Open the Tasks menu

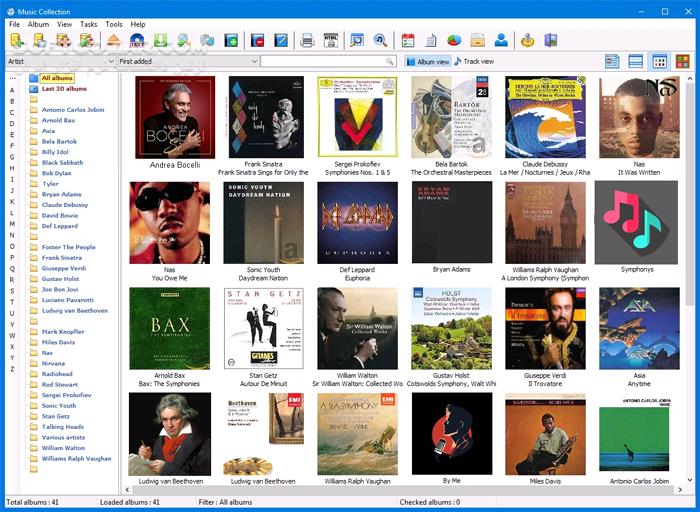pyautogui.click(x=89, y=24)
